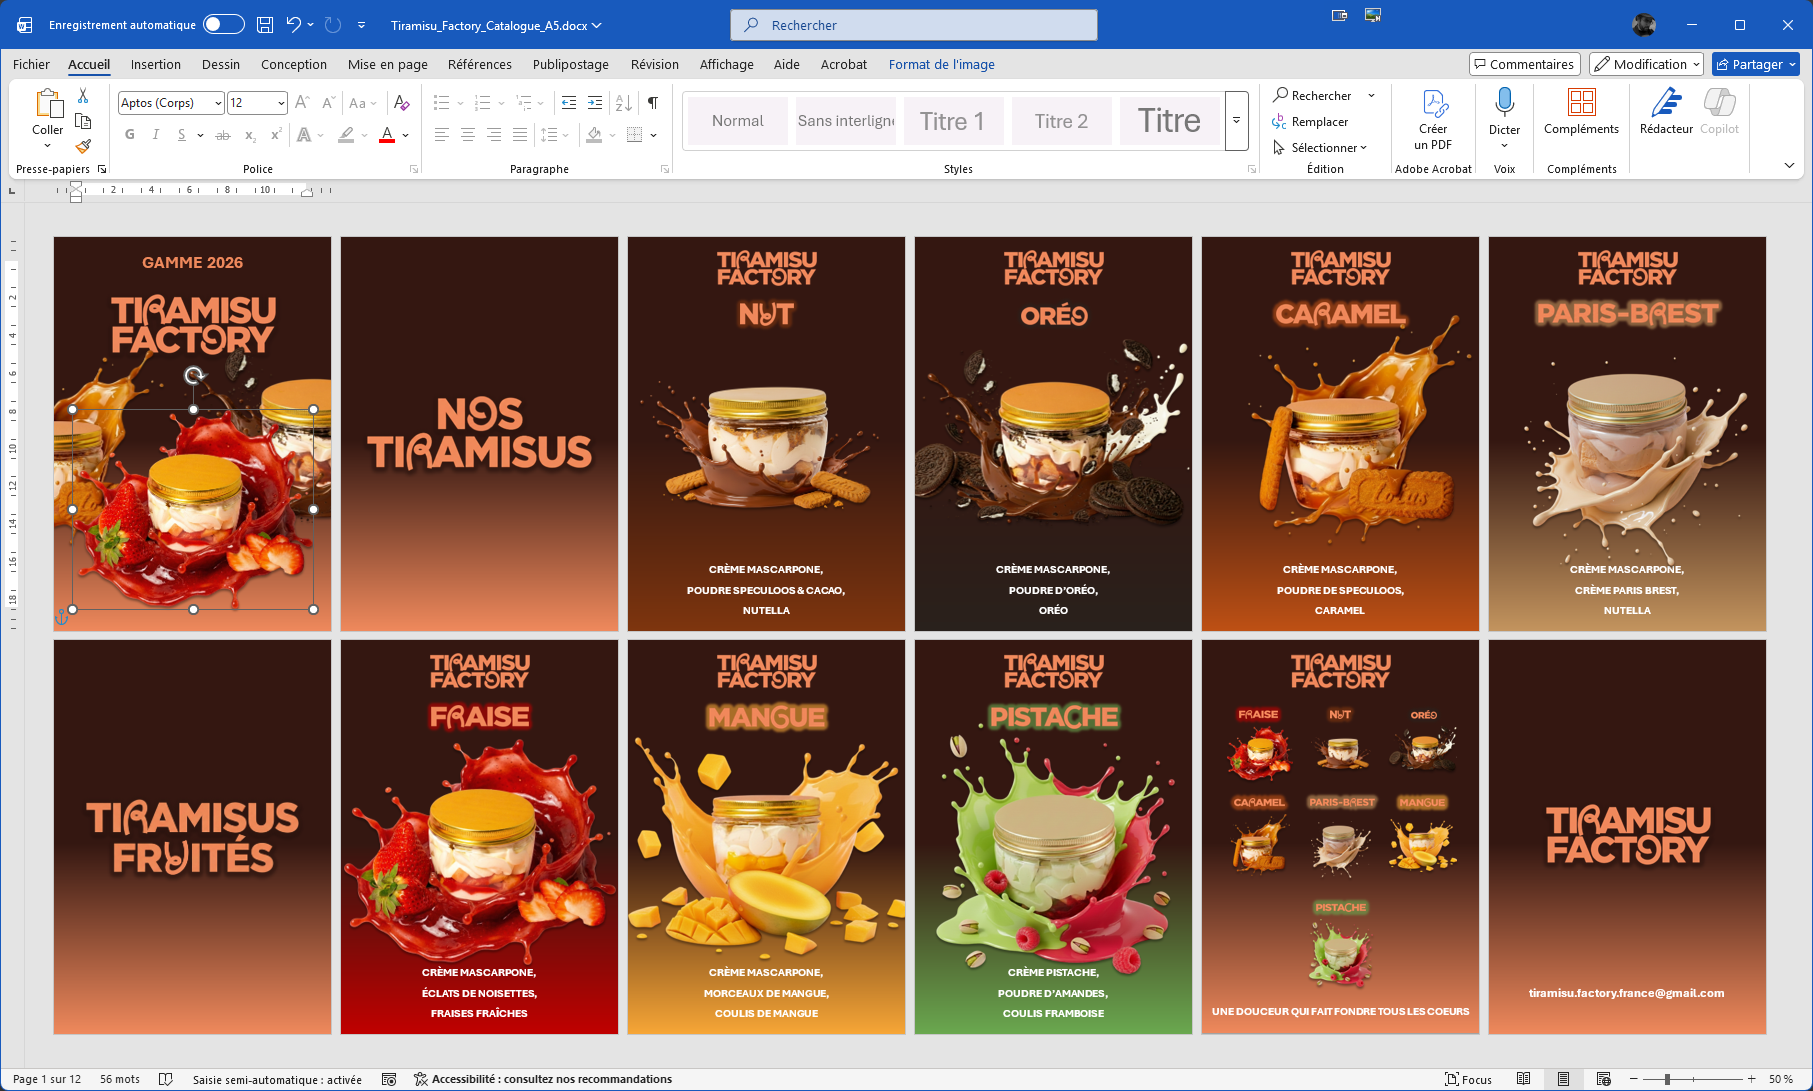Click the Format Painter brush icon
This screenshot has height=1091, width=1813.
click(83, 146)
